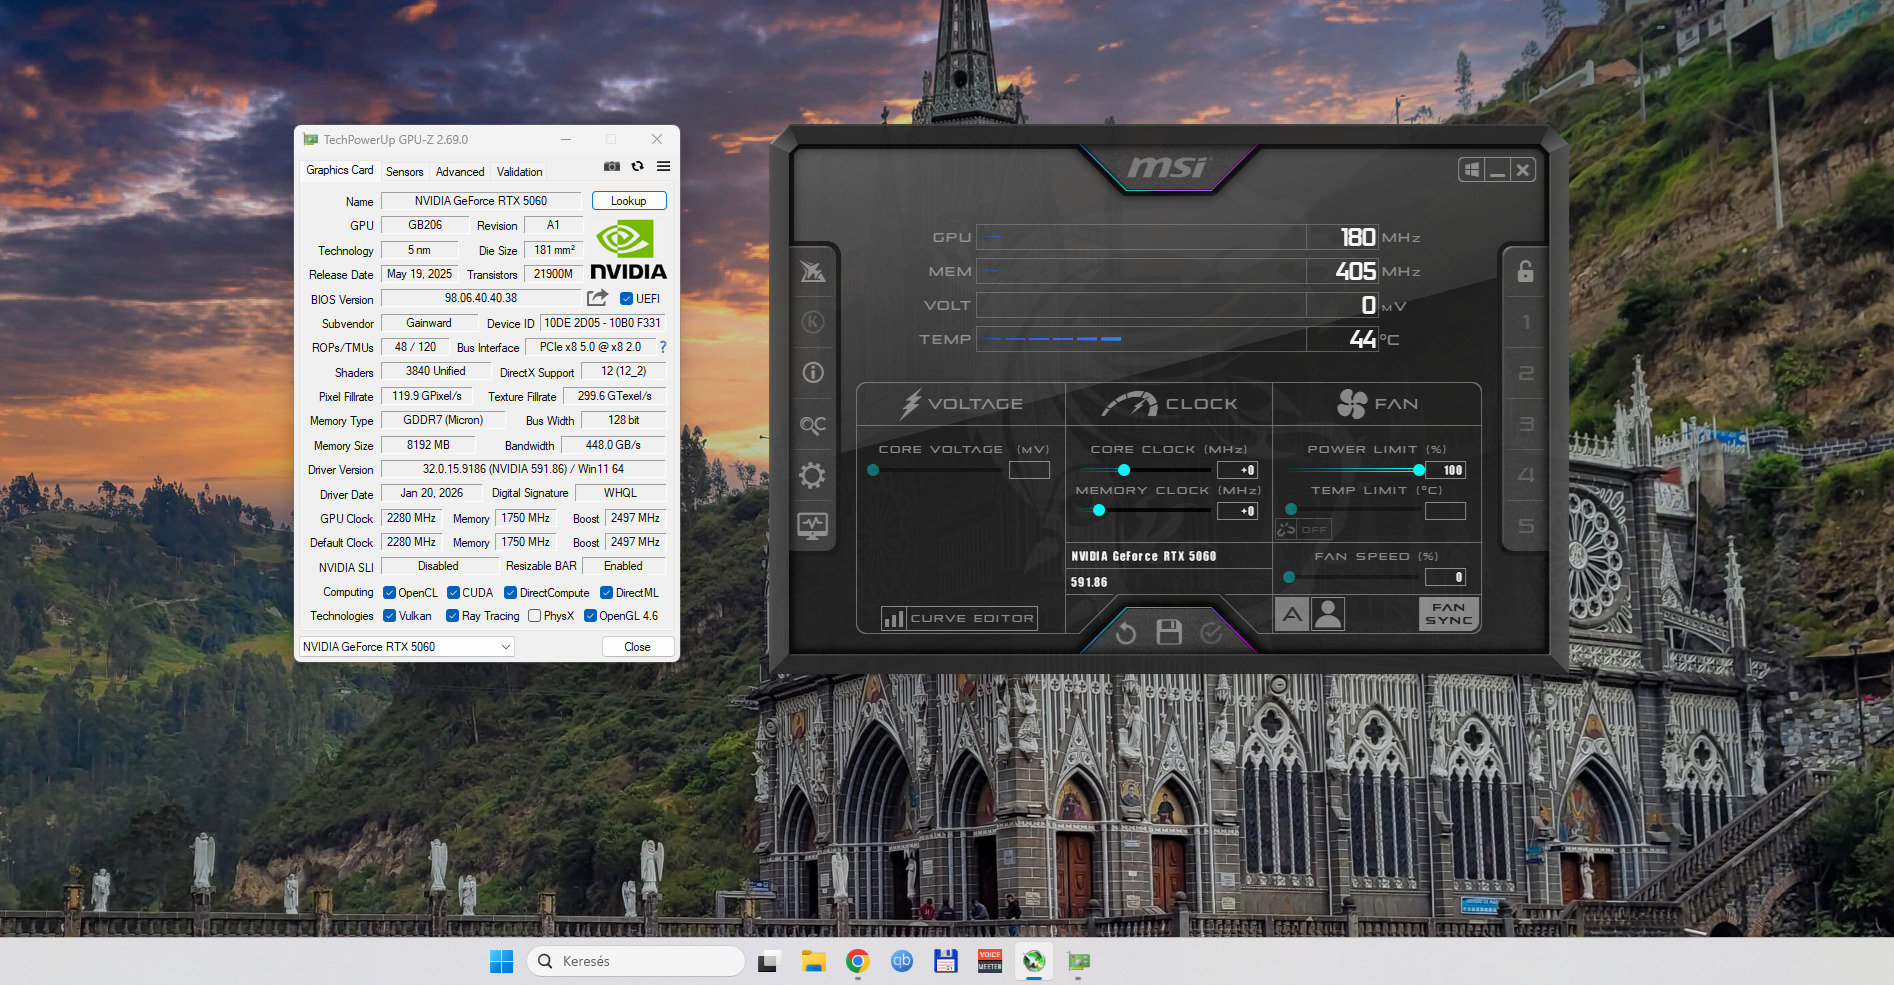Click the Memory Clock value field
This screenshot has width=1894, height=985.
pos(1237,511)
